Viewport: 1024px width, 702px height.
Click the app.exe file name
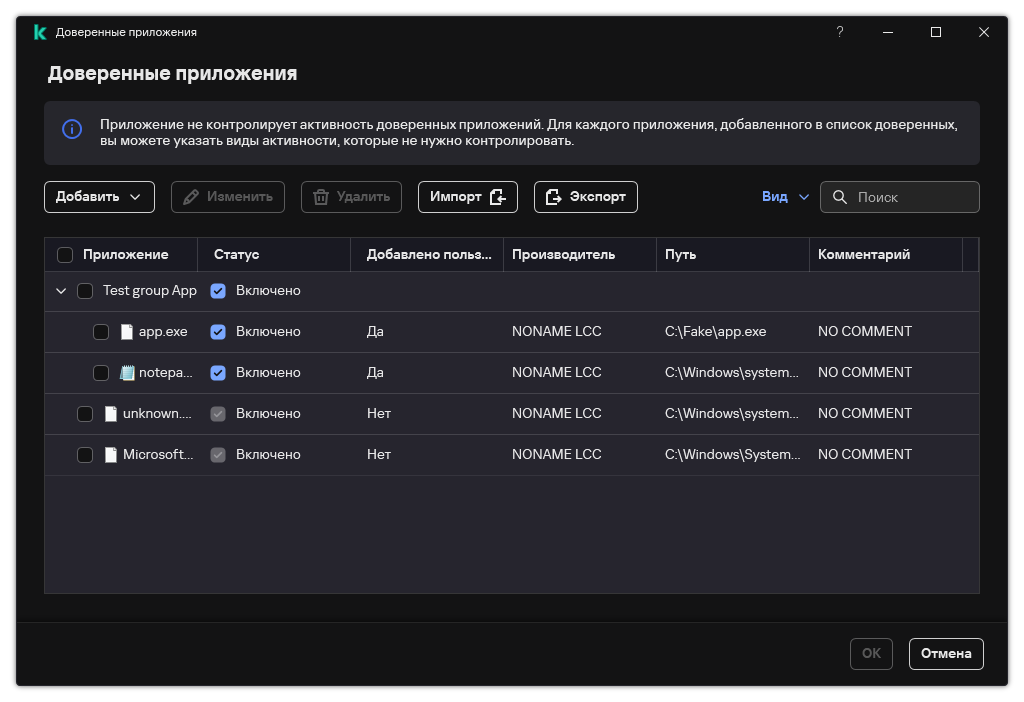(x=163, y=332)
